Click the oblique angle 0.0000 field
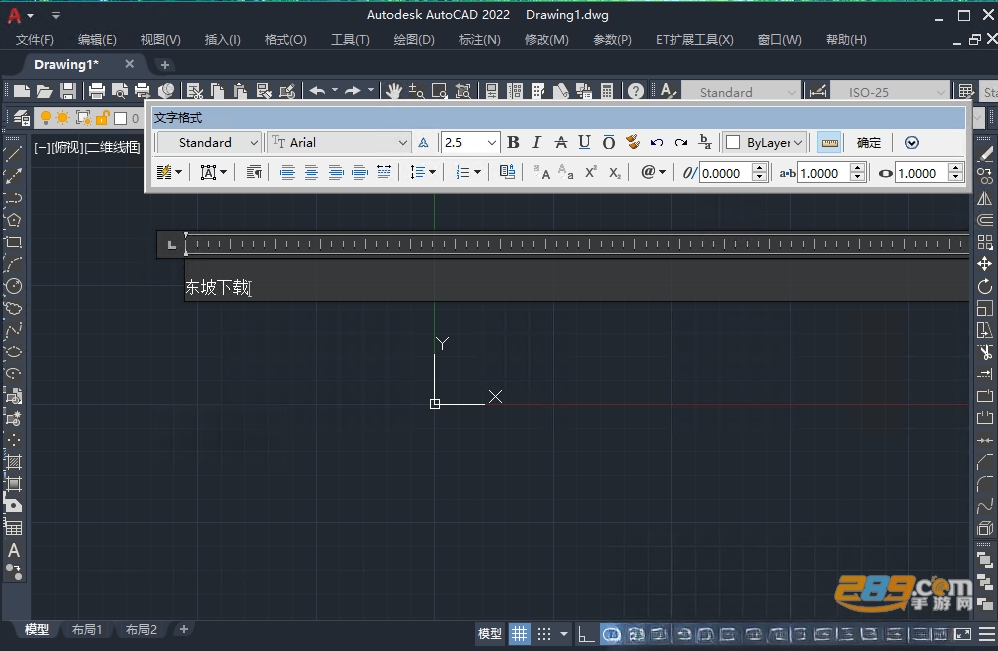The width and height of the screenshot is (998, 651). pyautogui.click(x=726, y=173)
